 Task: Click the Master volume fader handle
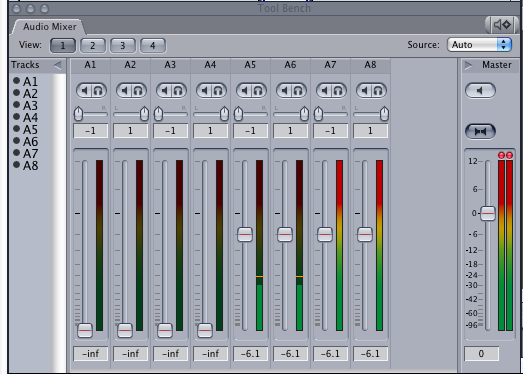tap(488, 214)
